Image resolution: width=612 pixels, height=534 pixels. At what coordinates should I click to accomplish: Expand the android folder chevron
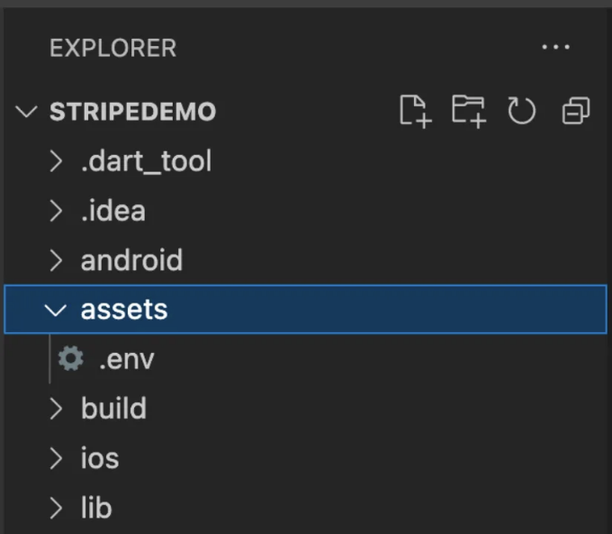pos(56,260)
